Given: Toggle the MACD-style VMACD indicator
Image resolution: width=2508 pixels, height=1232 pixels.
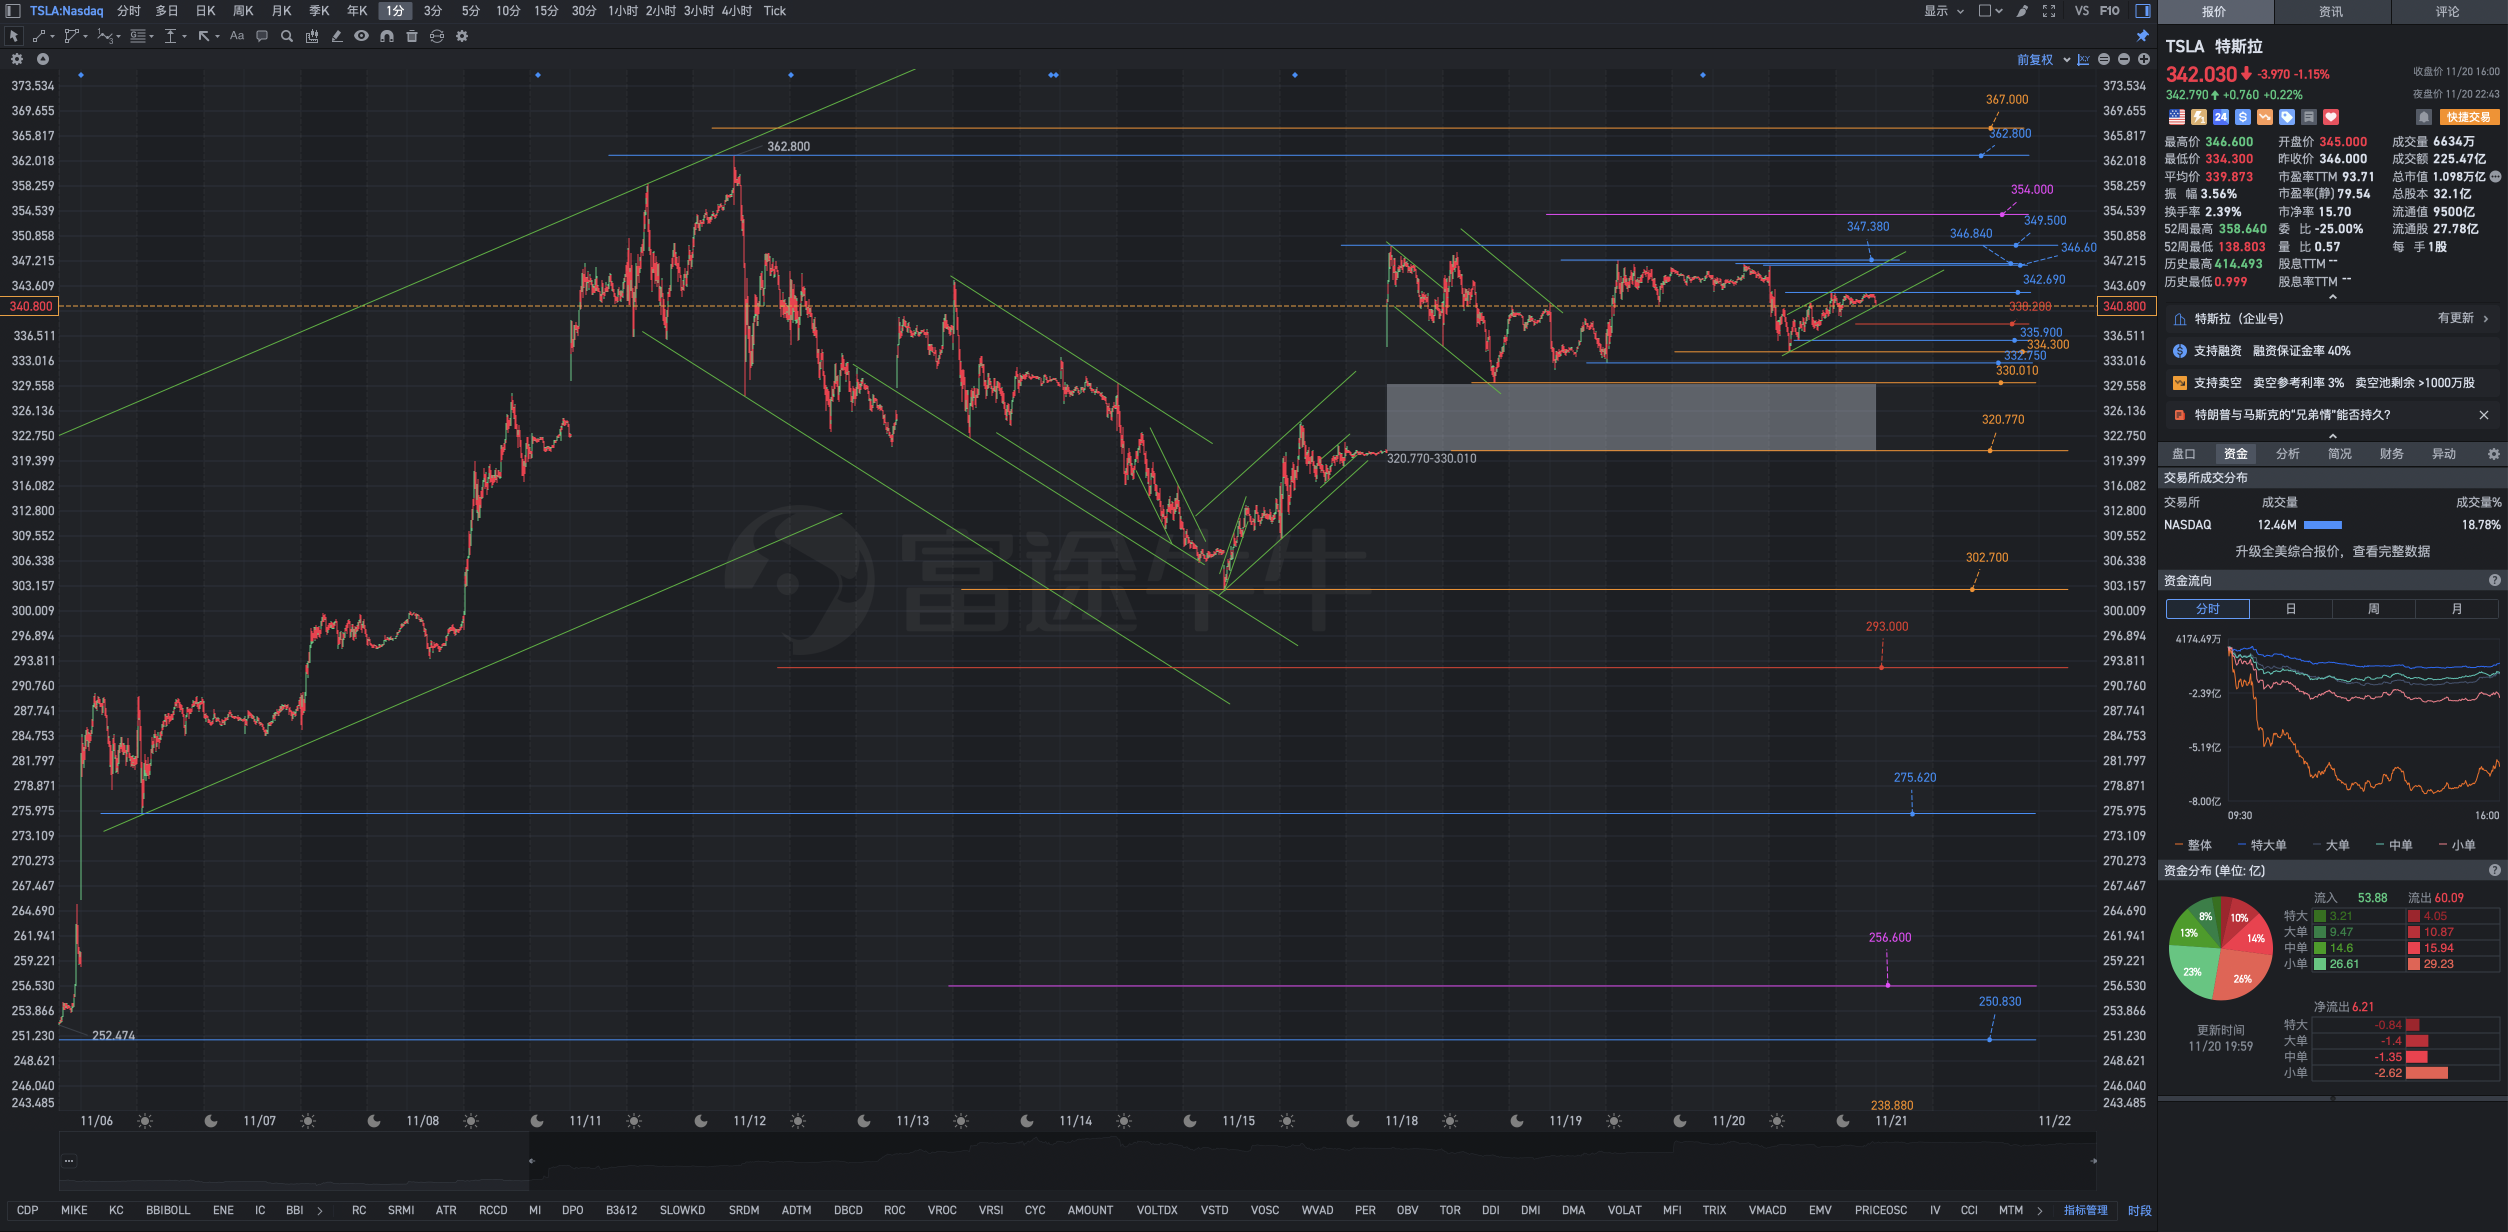Looking at the screenshot, I should 1767,1211.
